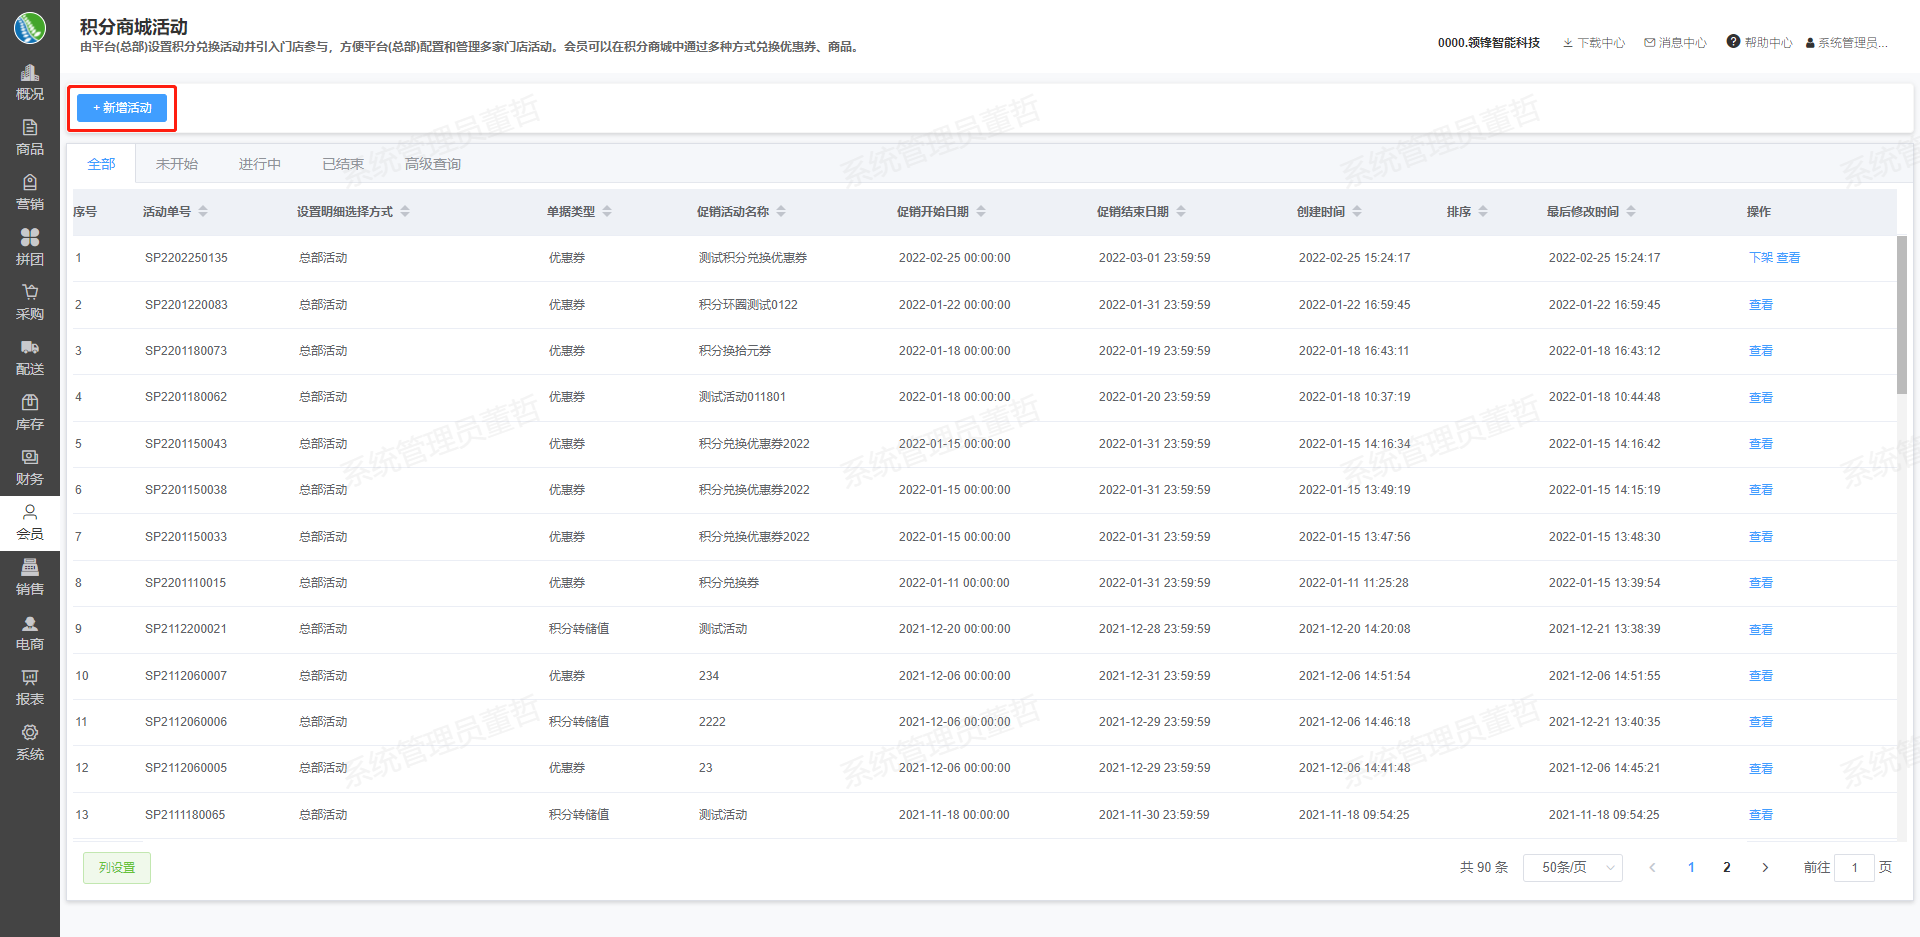Select the 配送 delivery truck icon
1920x937 pixels.
click(30, 348)
